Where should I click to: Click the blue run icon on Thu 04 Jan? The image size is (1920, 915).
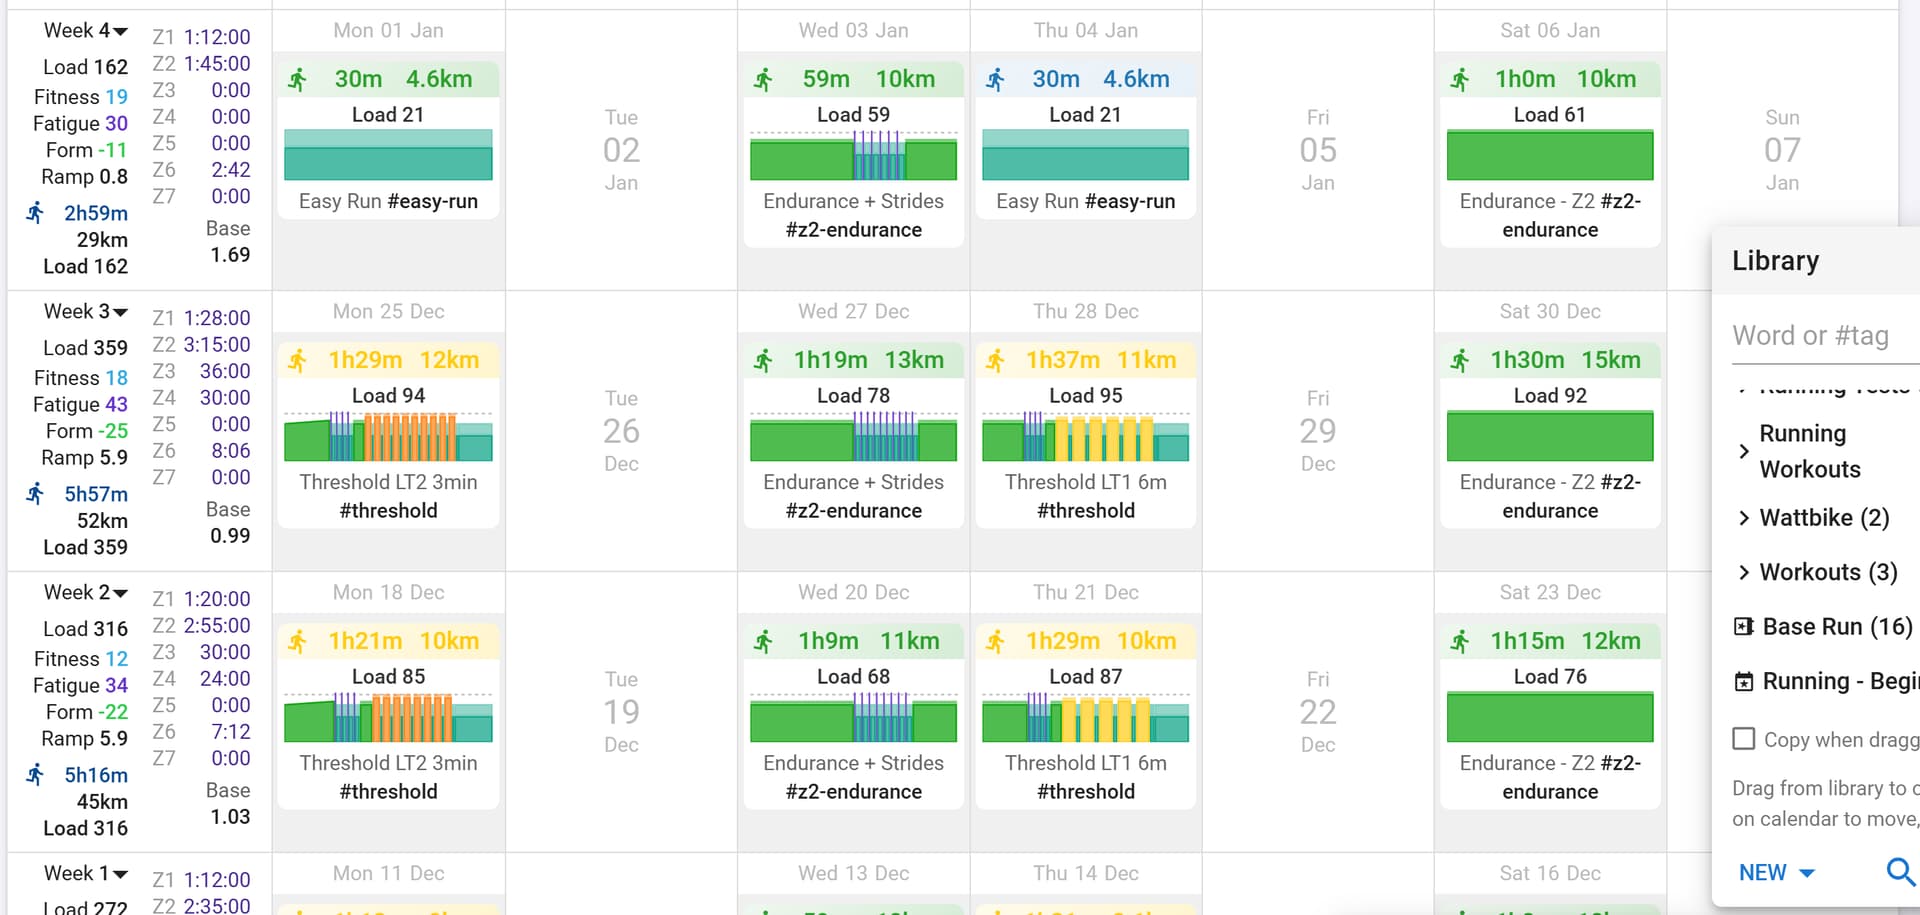point(995,80)
